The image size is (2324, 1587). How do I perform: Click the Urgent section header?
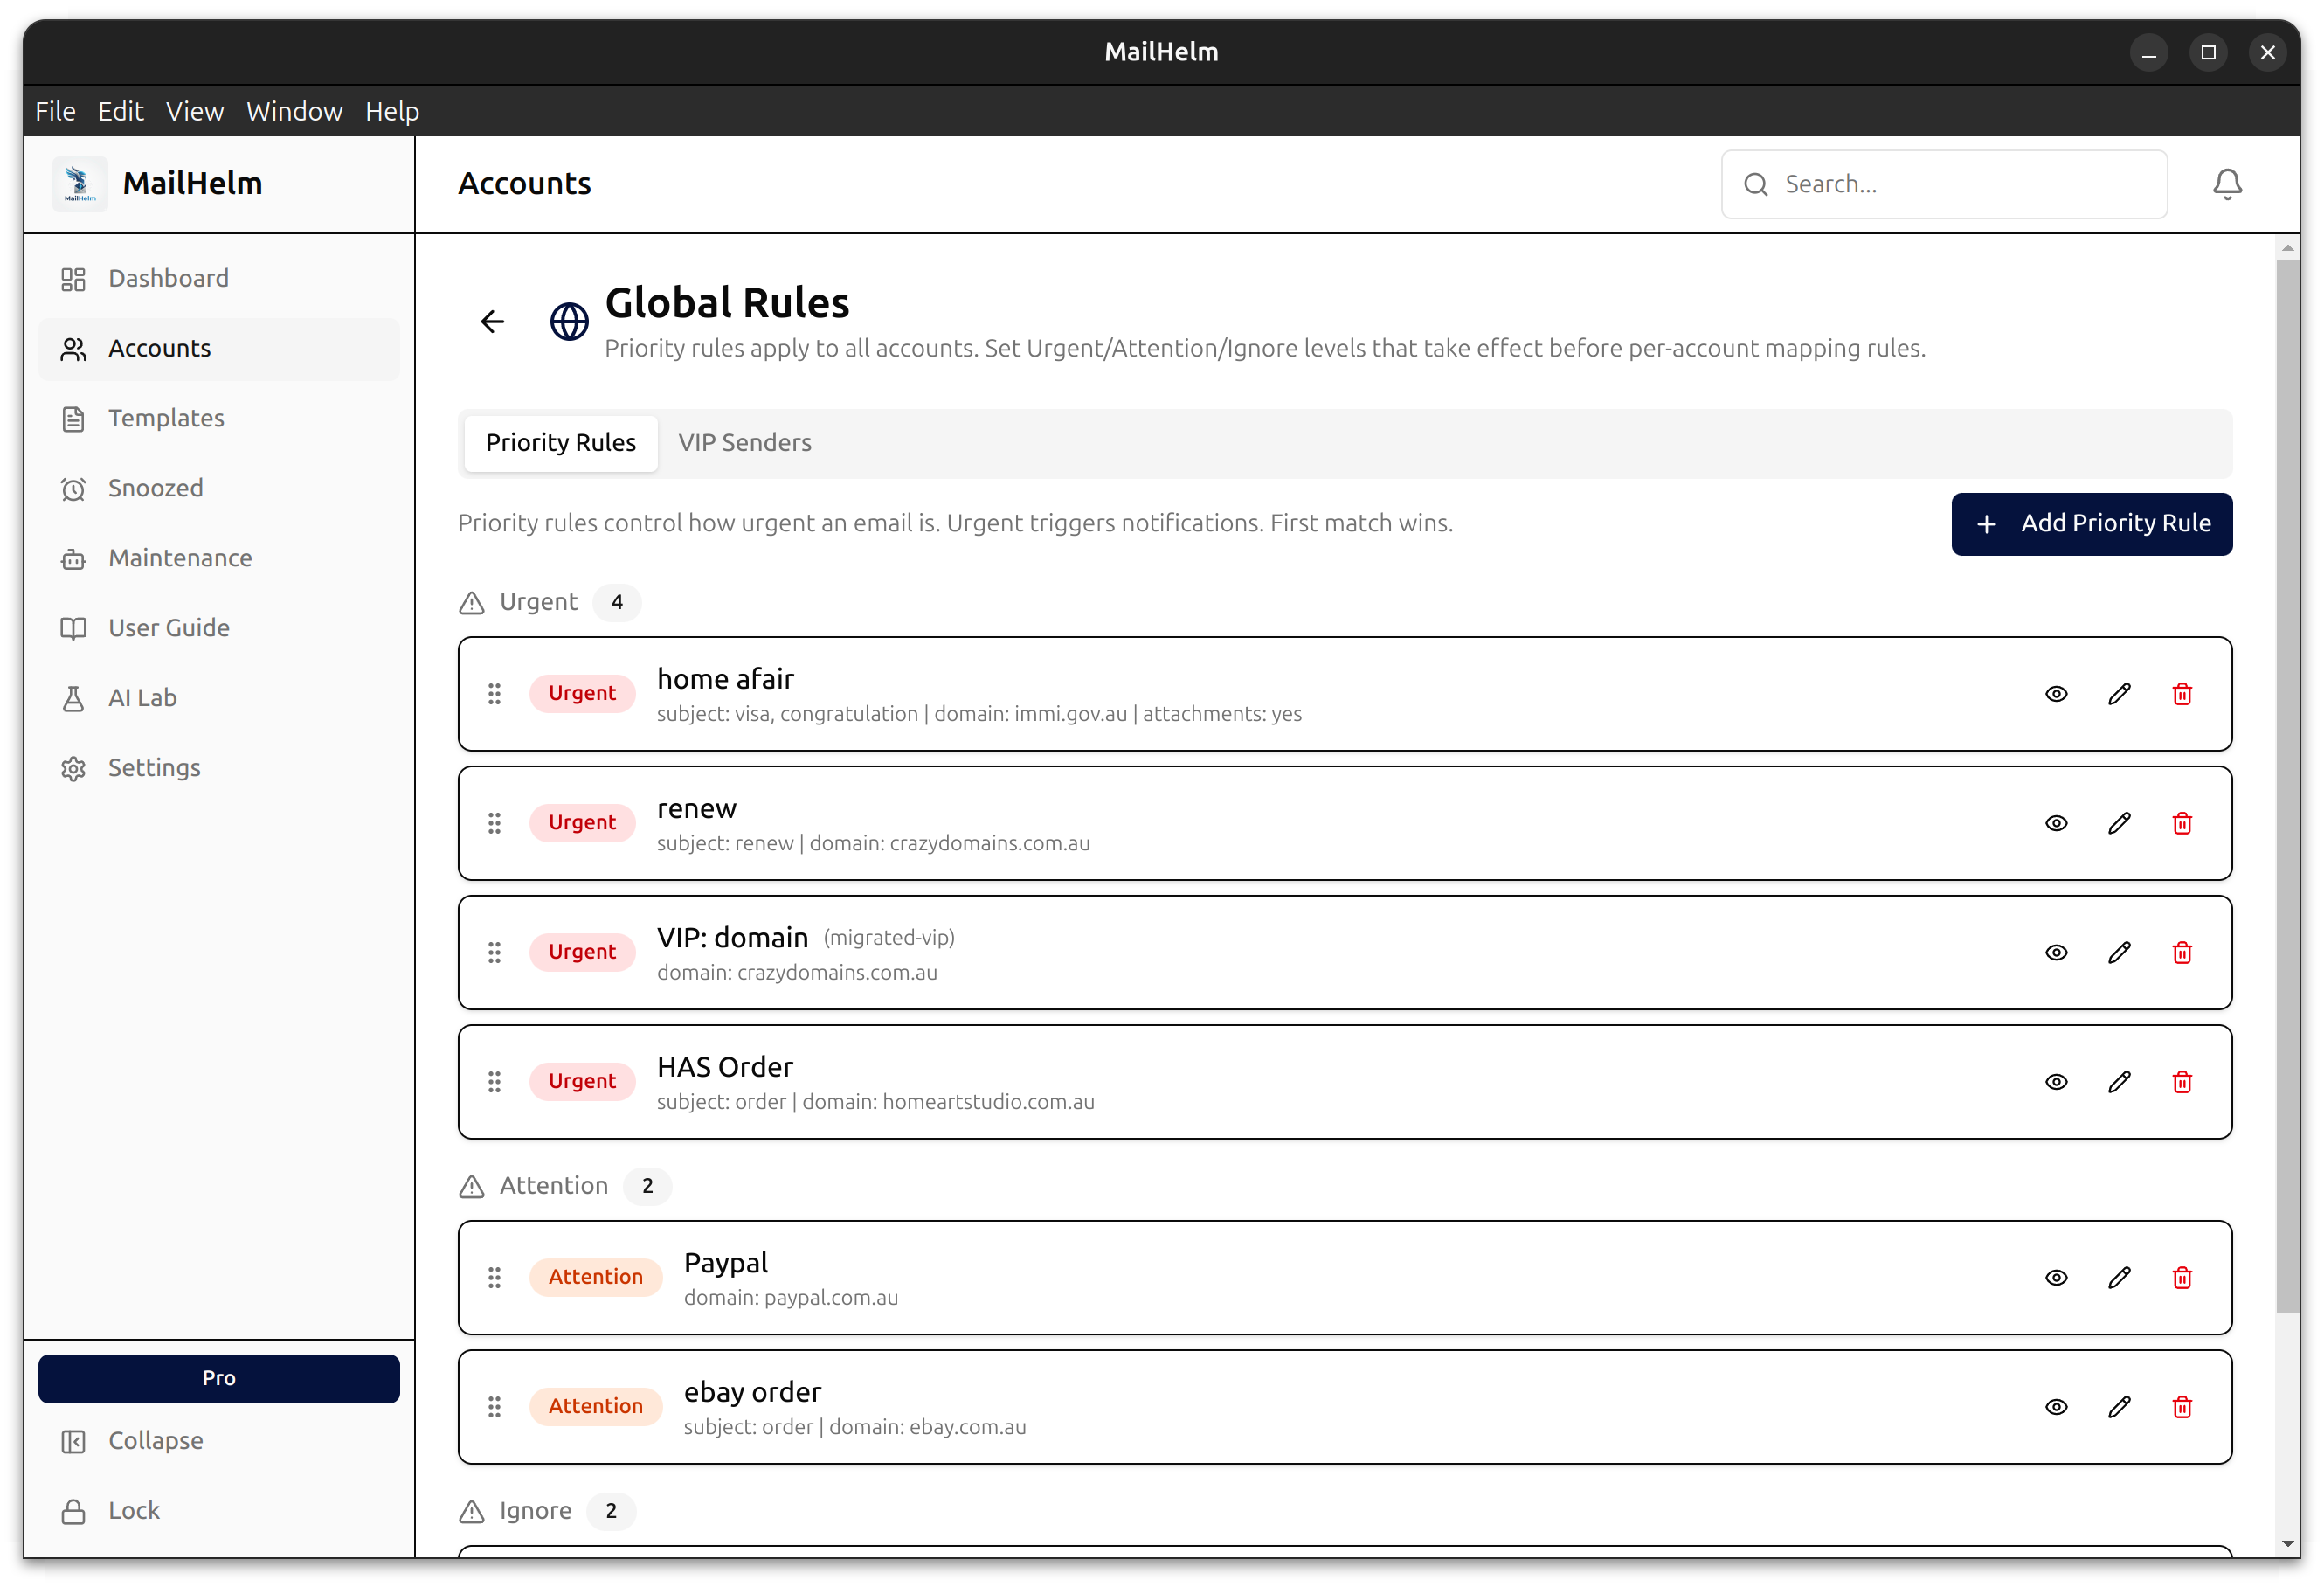pyautogui.click(x=538, y=602)
